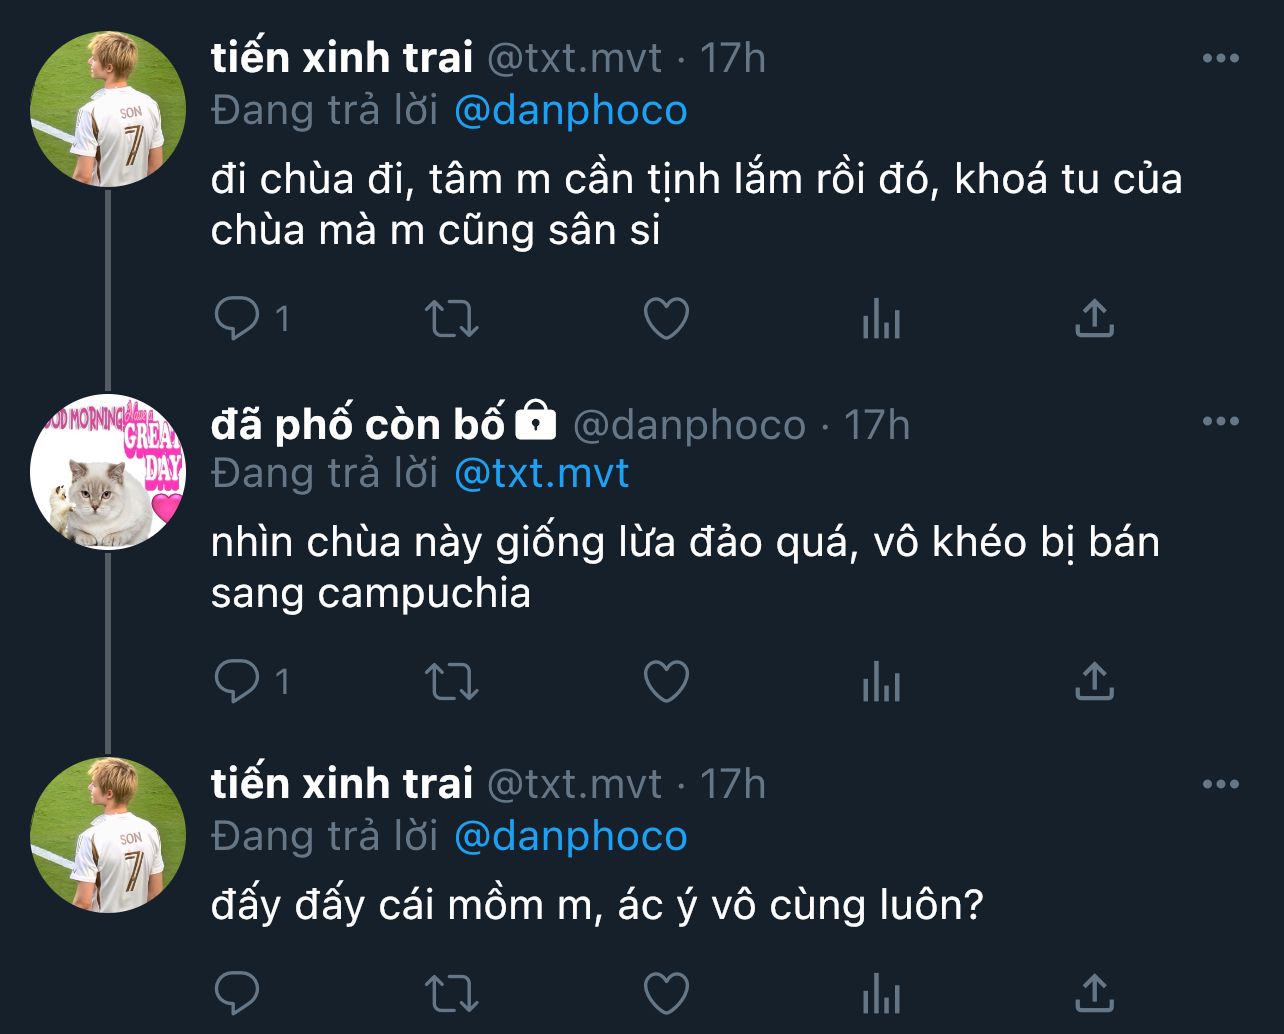The image size is (1284, 1034).
Task: Reply to đã phố còn bố's tweet
Action: (x=238, y=682)
